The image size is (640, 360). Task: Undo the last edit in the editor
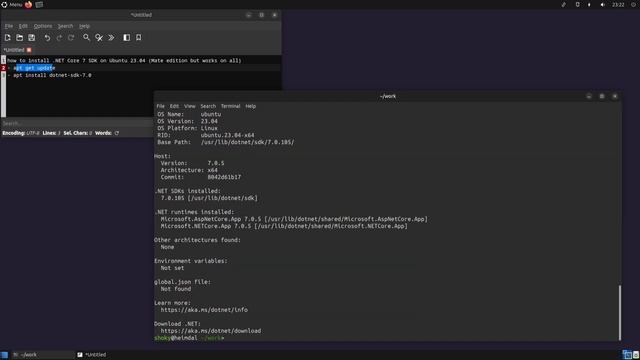[47, 38]
